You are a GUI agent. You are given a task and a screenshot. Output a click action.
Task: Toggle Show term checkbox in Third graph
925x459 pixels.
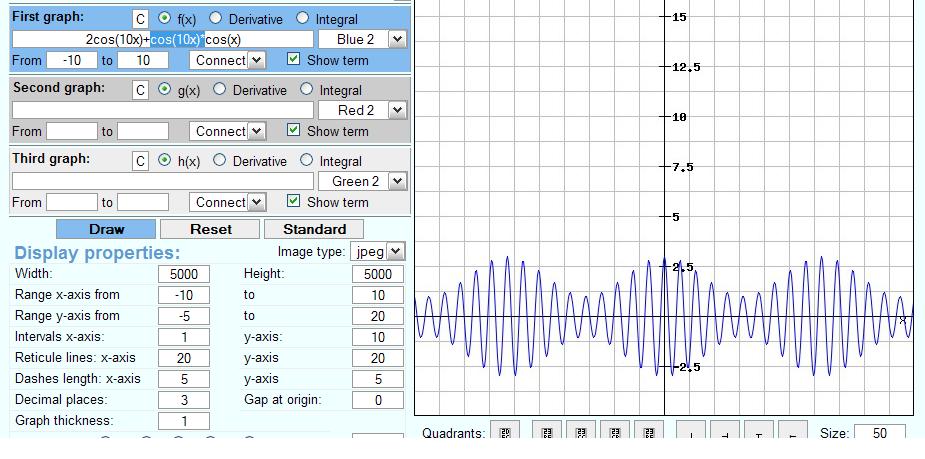point(293,201)
